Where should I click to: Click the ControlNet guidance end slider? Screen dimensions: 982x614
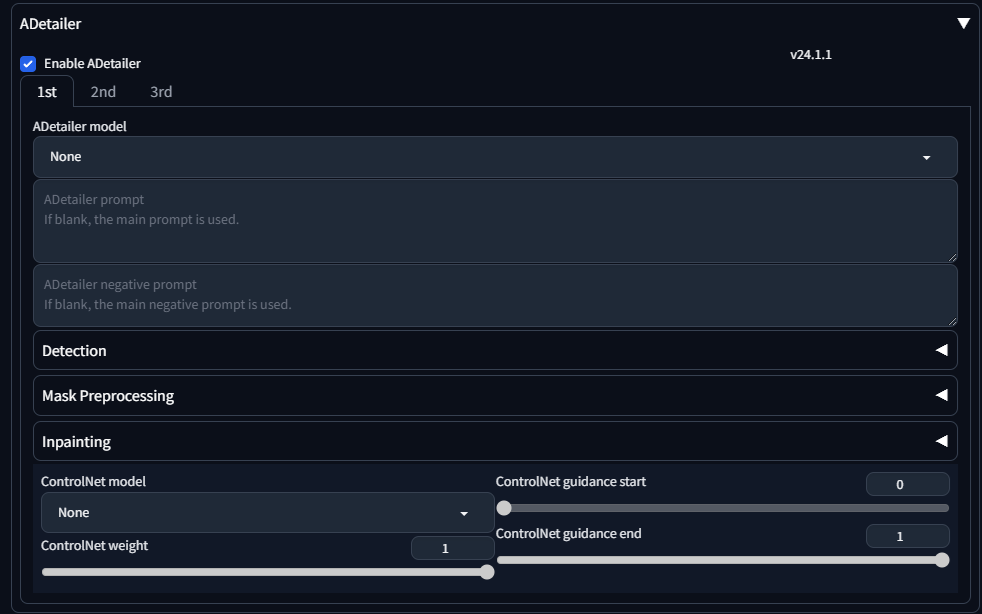click(723, 560)
